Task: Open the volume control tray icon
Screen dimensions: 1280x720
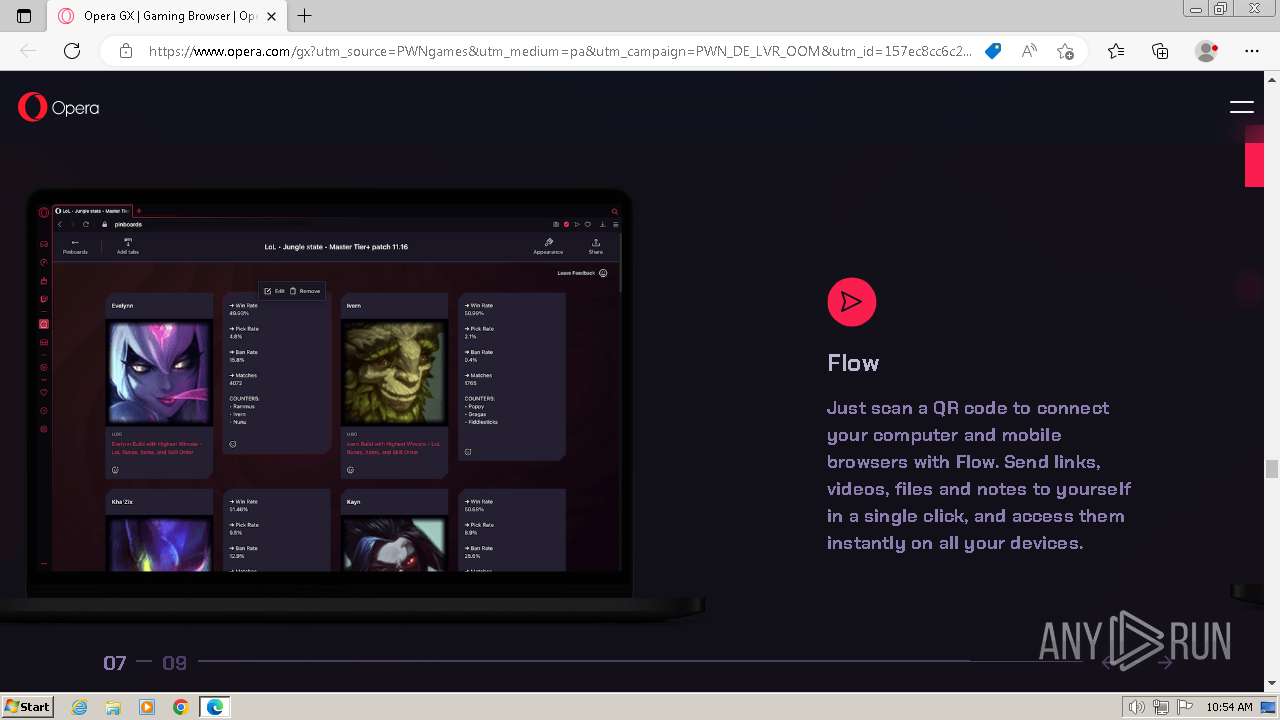Action: pos(1138,707)
